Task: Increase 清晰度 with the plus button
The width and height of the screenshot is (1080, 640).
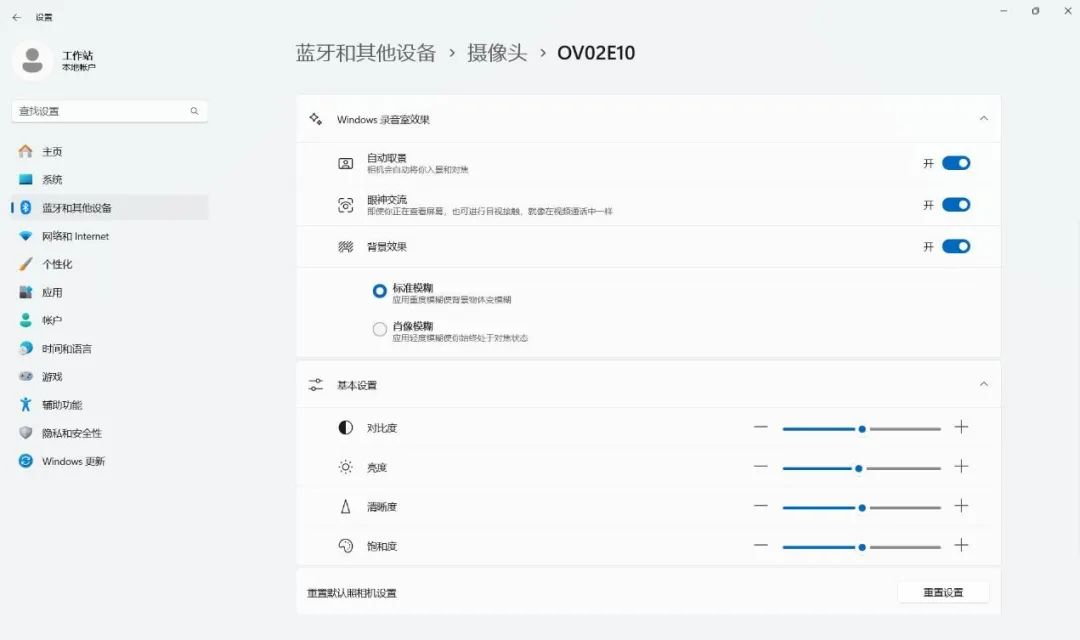Action: pyautogui.click(x=962, y=506)
